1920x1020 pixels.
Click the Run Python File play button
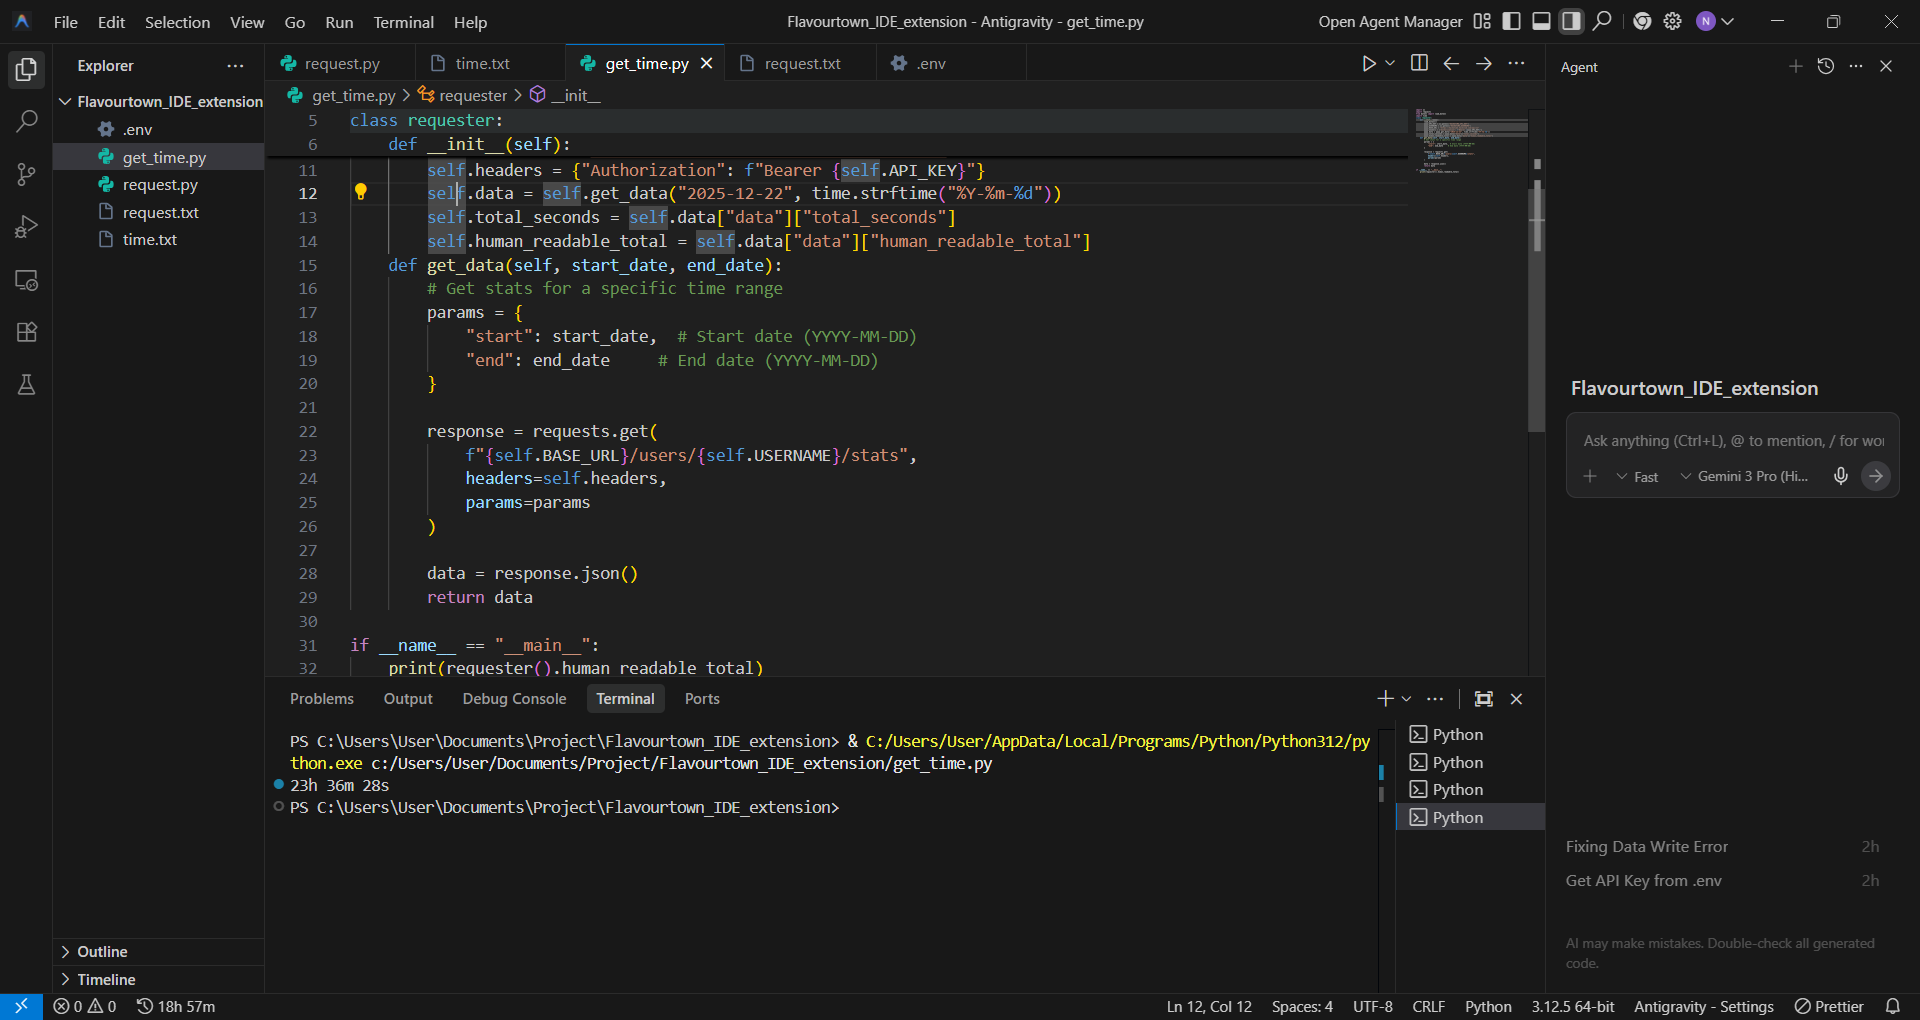coord(1368,63)
